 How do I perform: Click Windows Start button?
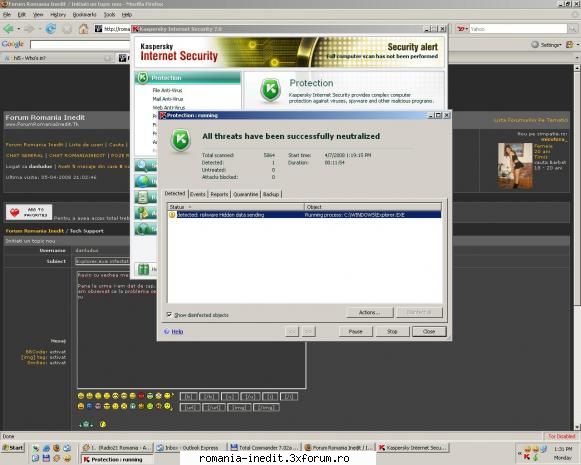pyautogui.click(x=13, y=448)
